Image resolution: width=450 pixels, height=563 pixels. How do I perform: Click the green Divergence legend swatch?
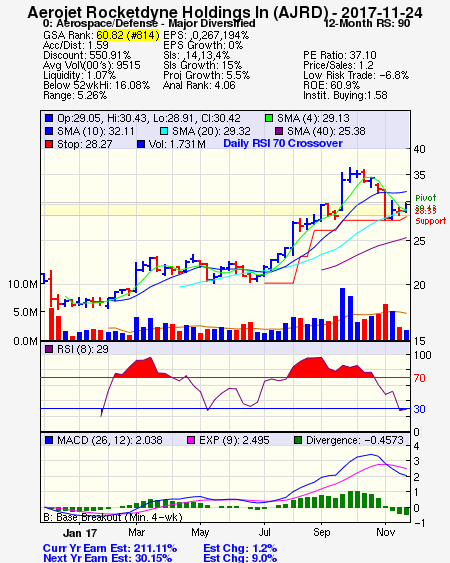coord(298,440)
